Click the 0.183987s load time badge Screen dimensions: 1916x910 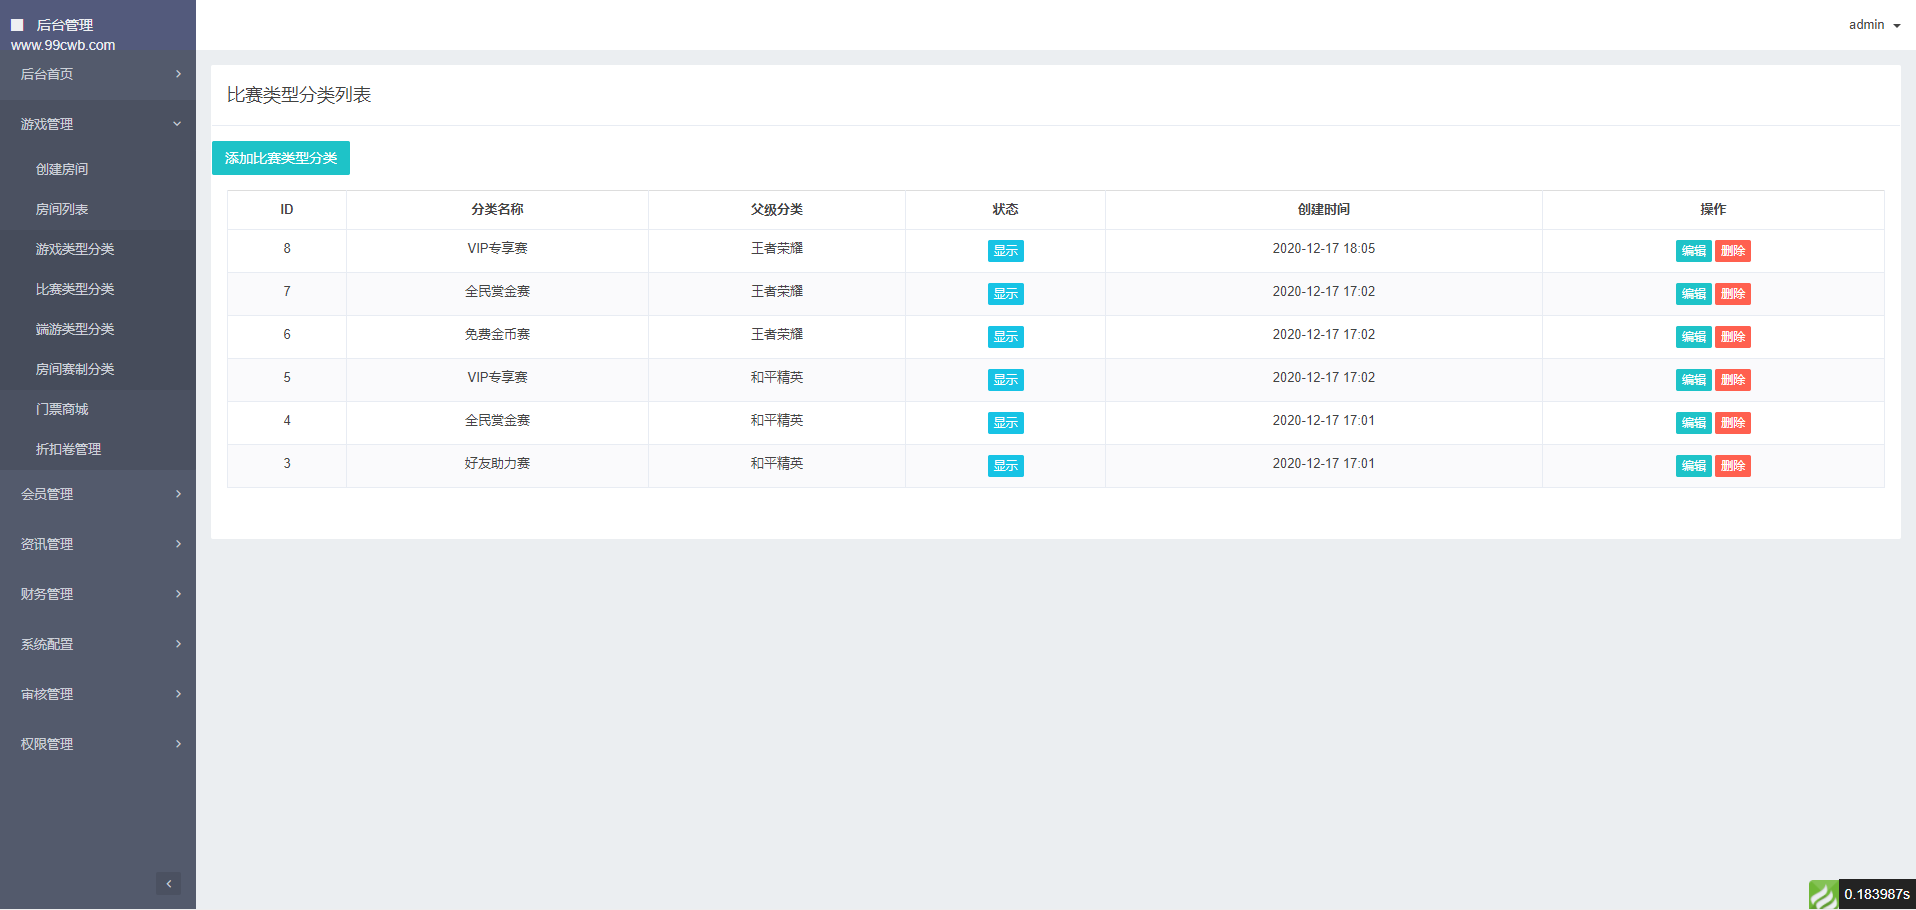coord(1877,894)
